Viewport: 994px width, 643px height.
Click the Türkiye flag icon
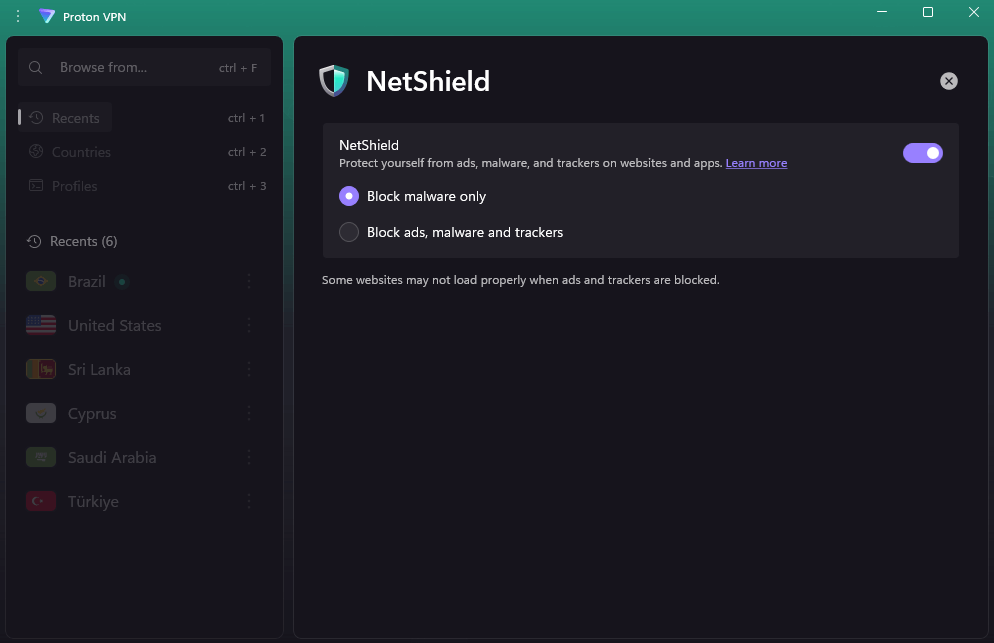[41, 501]
